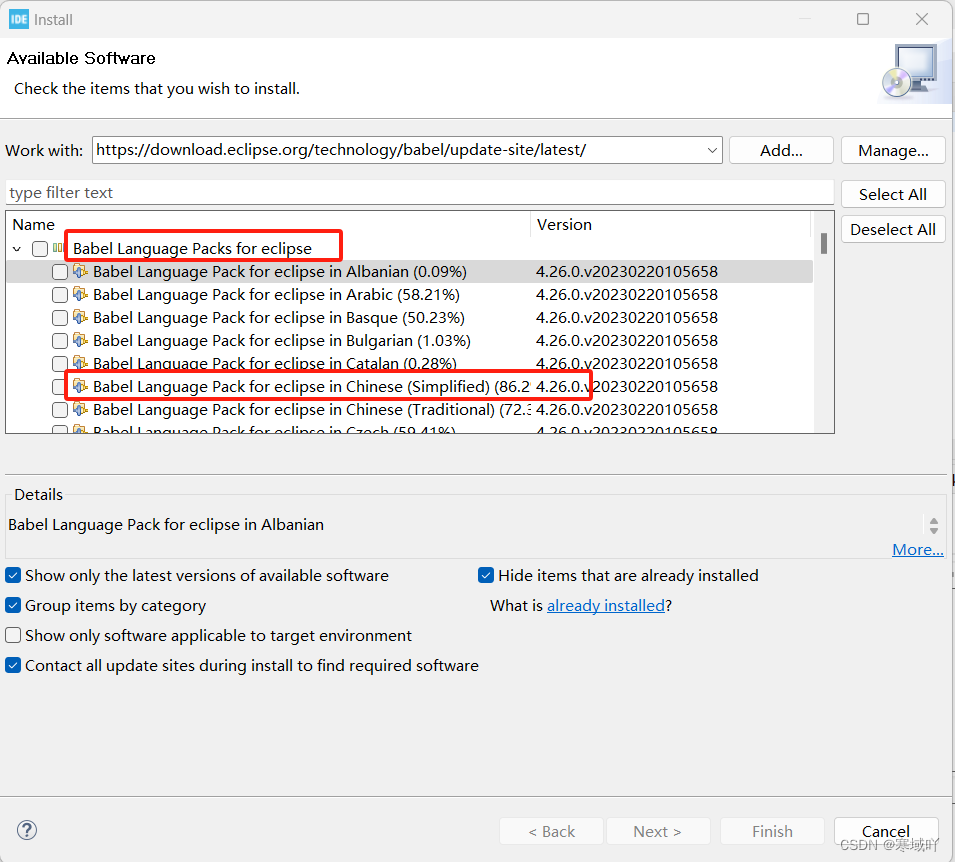Click the plugin icon of the Bulgarian pack

[80, 340]
